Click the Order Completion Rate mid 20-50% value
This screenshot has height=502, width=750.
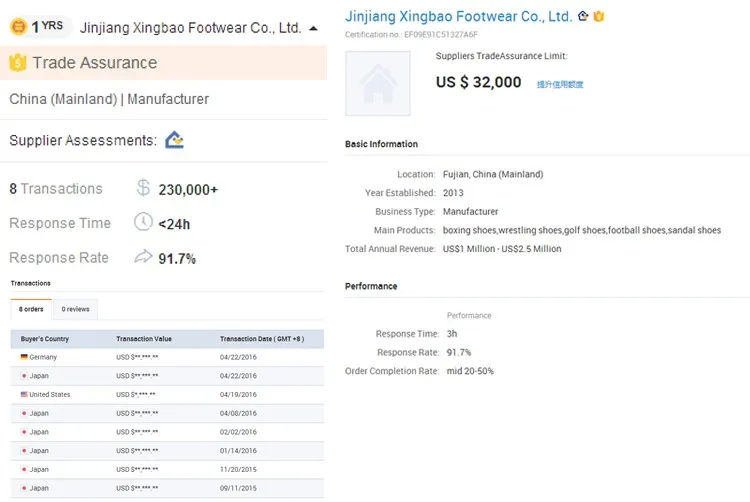click(470, 371)
